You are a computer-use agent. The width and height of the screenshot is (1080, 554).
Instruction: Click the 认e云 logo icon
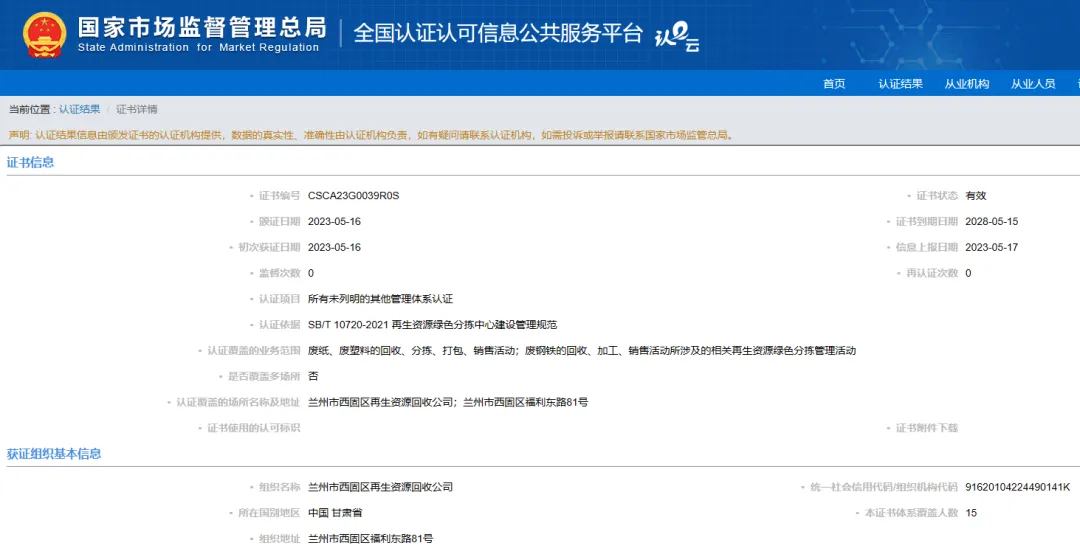tap(676, 36)
